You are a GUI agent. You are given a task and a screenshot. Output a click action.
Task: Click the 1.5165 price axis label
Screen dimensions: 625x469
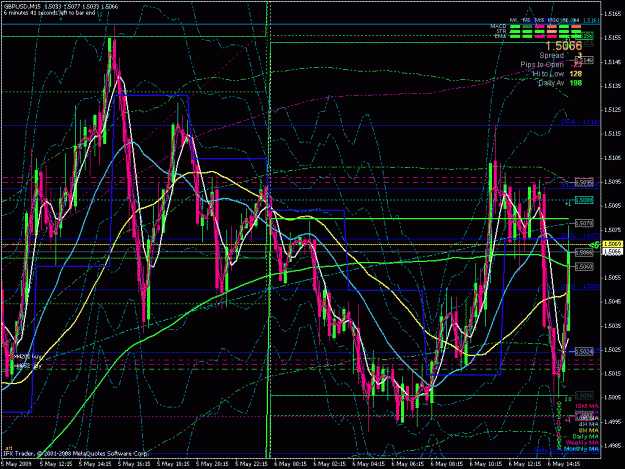click(x=613, y=14)
